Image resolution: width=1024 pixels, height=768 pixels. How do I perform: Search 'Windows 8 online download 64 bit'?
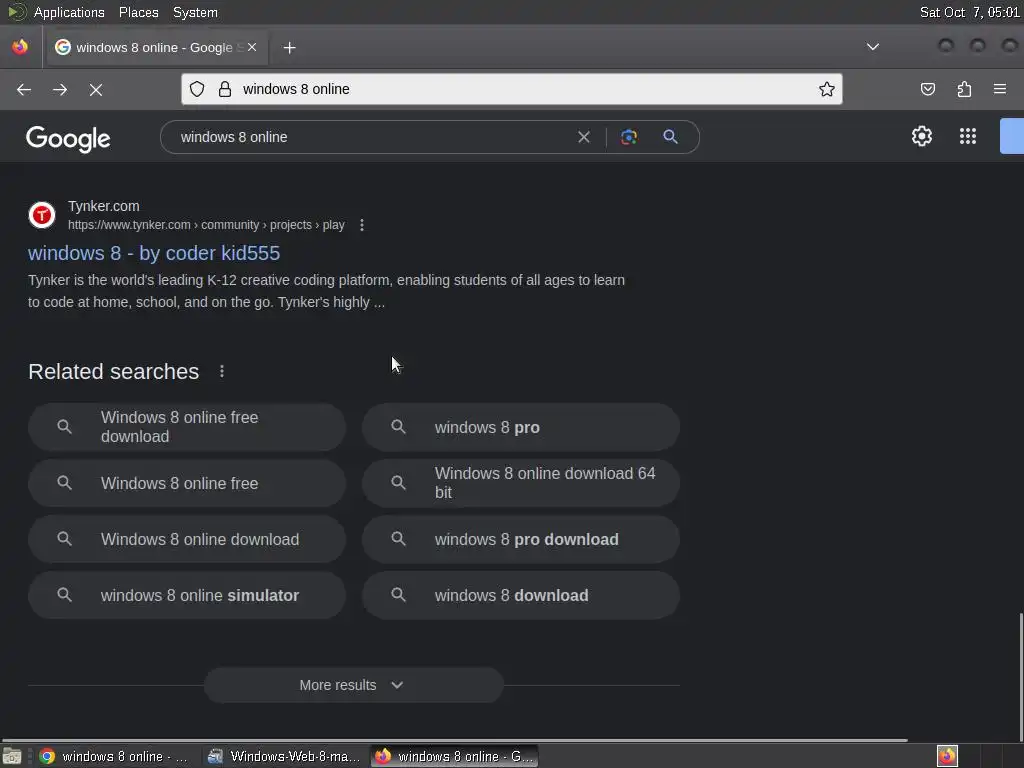tap(521, 483)
